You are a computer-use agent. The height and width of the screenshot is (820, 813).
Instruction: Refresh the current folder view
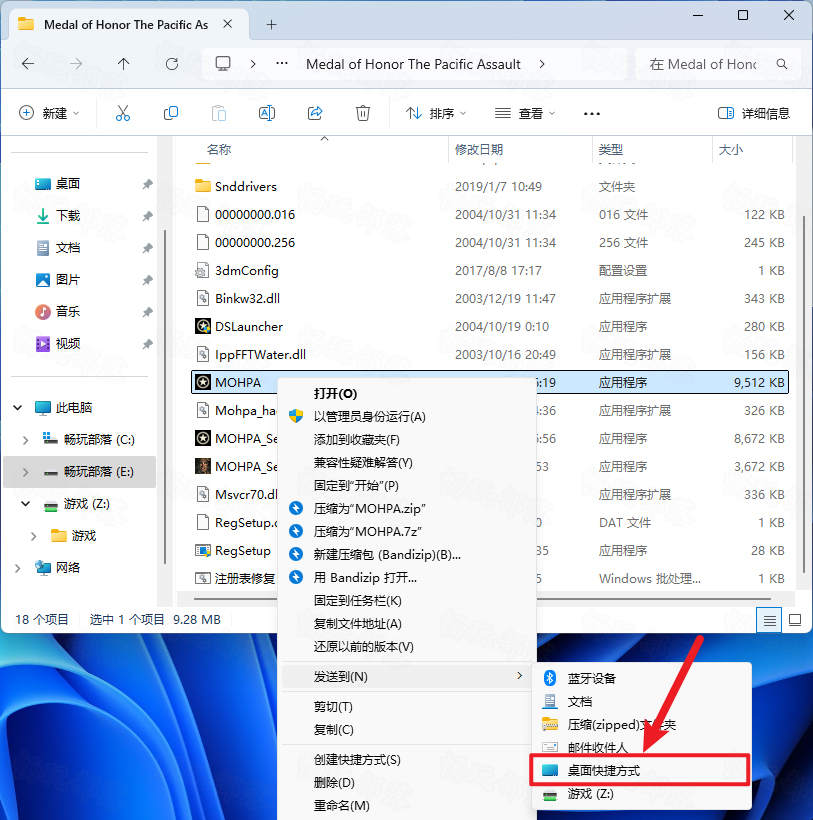[171, 64]
